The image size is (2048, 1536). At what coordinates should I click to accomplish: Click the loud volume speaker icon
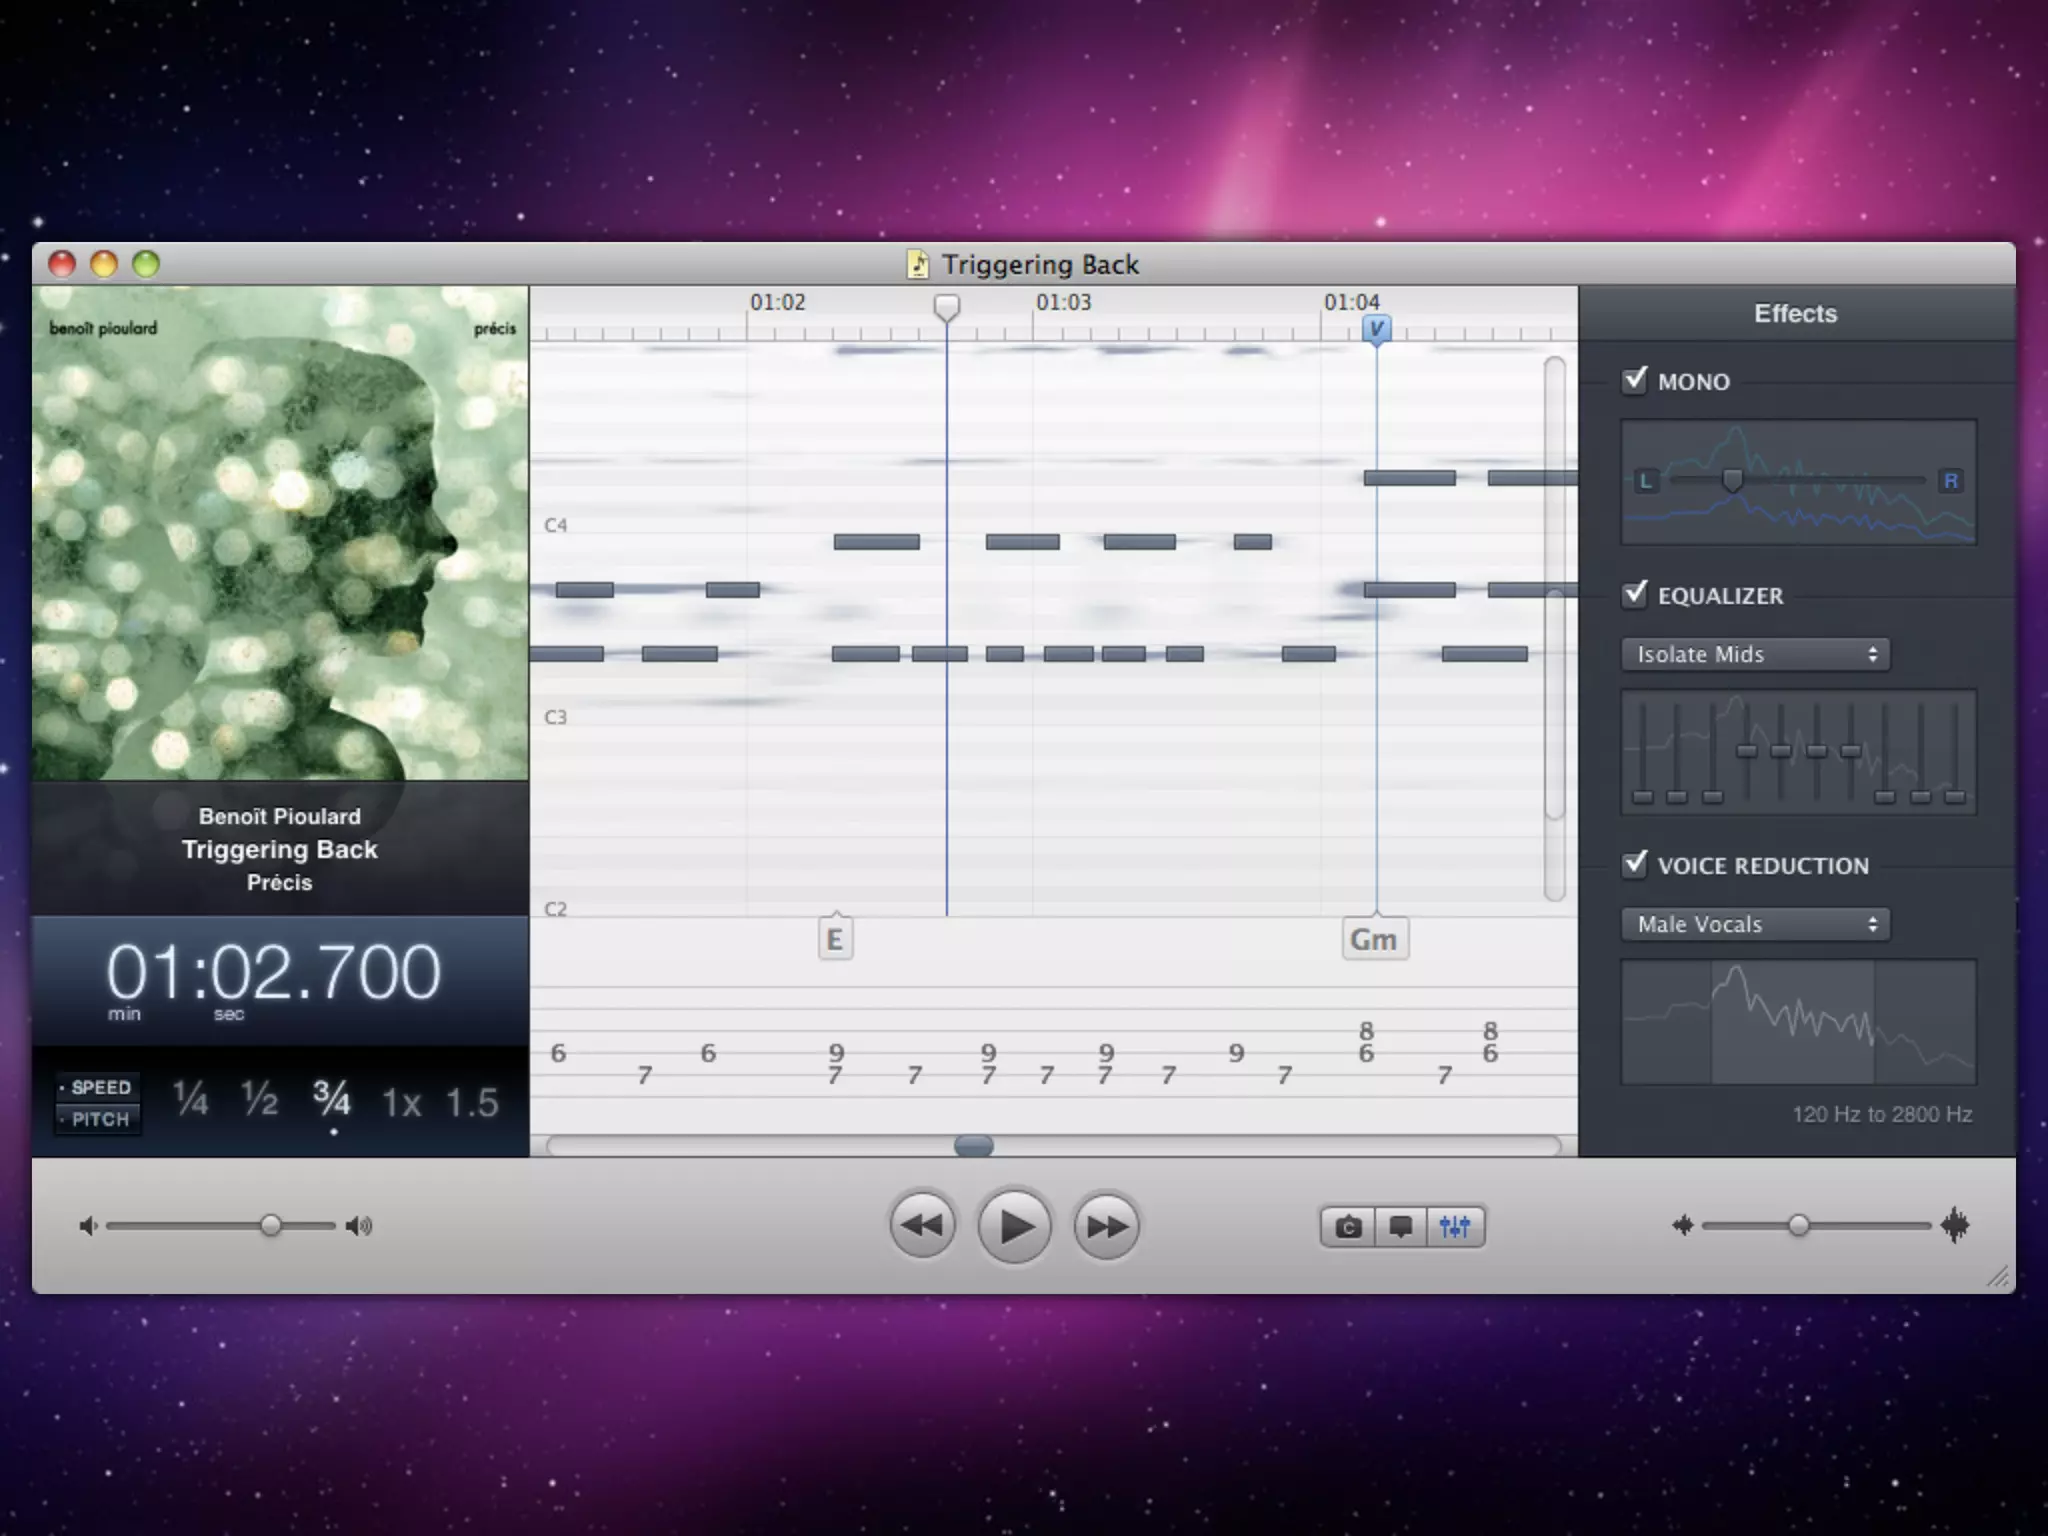tap(359, 1226)
